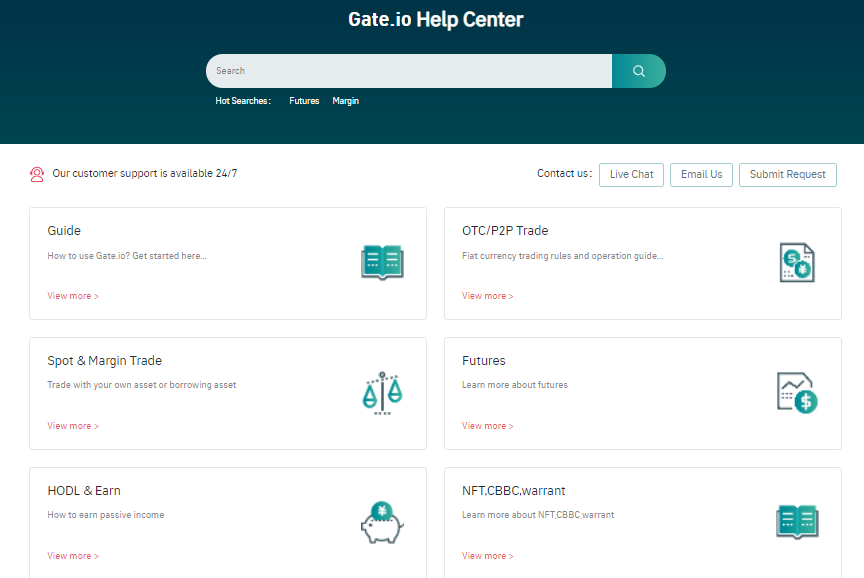Click 'How to earn passive income' description
The image size is (864, 578).
click(106, 515)
